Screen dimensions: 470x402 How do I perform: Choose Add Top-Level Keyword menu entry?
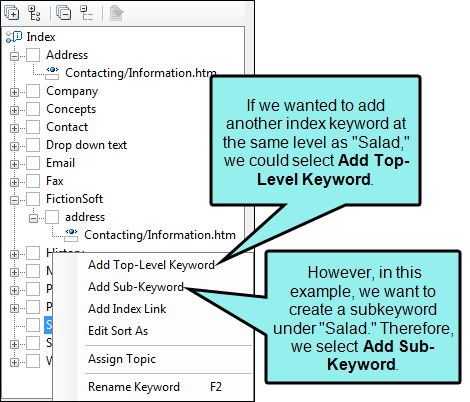pyautogui.click(x=151, y=265)
